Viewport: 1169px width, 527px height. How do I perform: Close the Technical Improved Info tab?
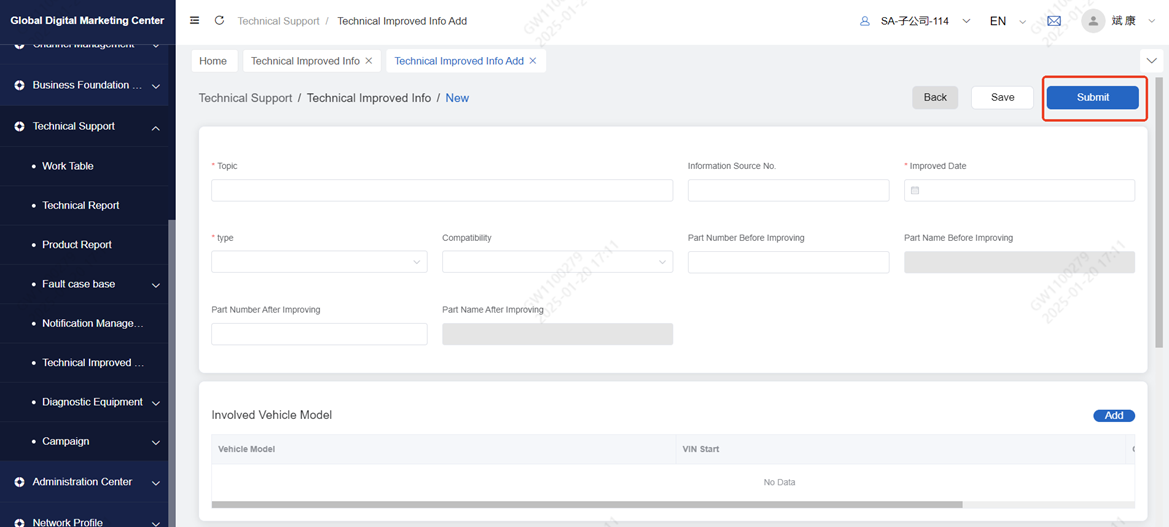point(369,61)
